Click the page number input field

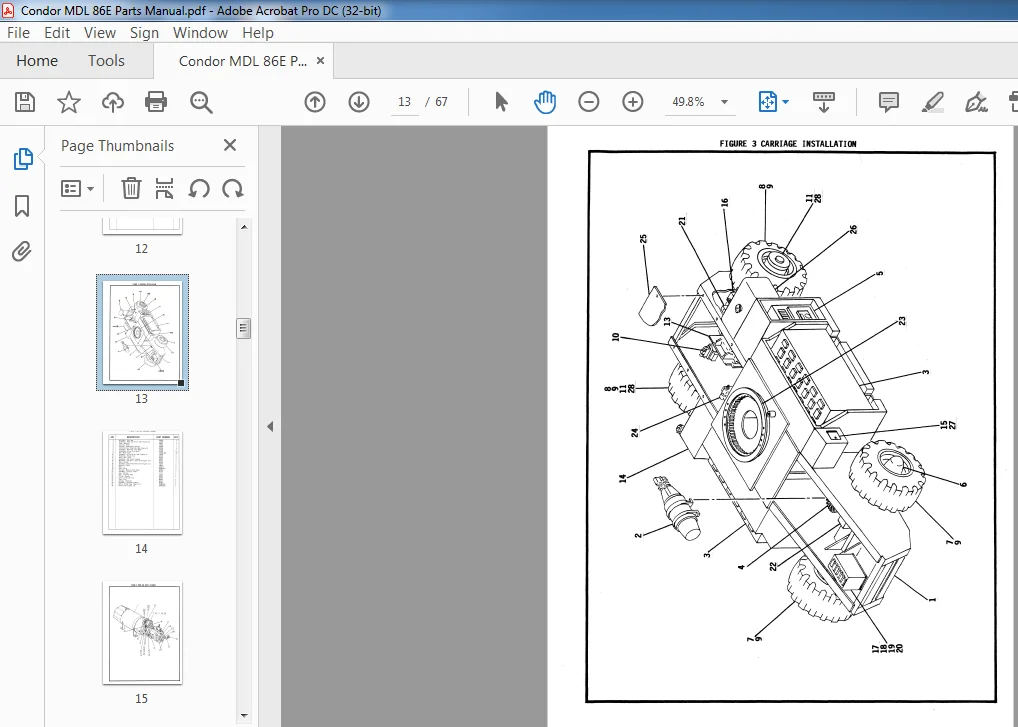404,102
